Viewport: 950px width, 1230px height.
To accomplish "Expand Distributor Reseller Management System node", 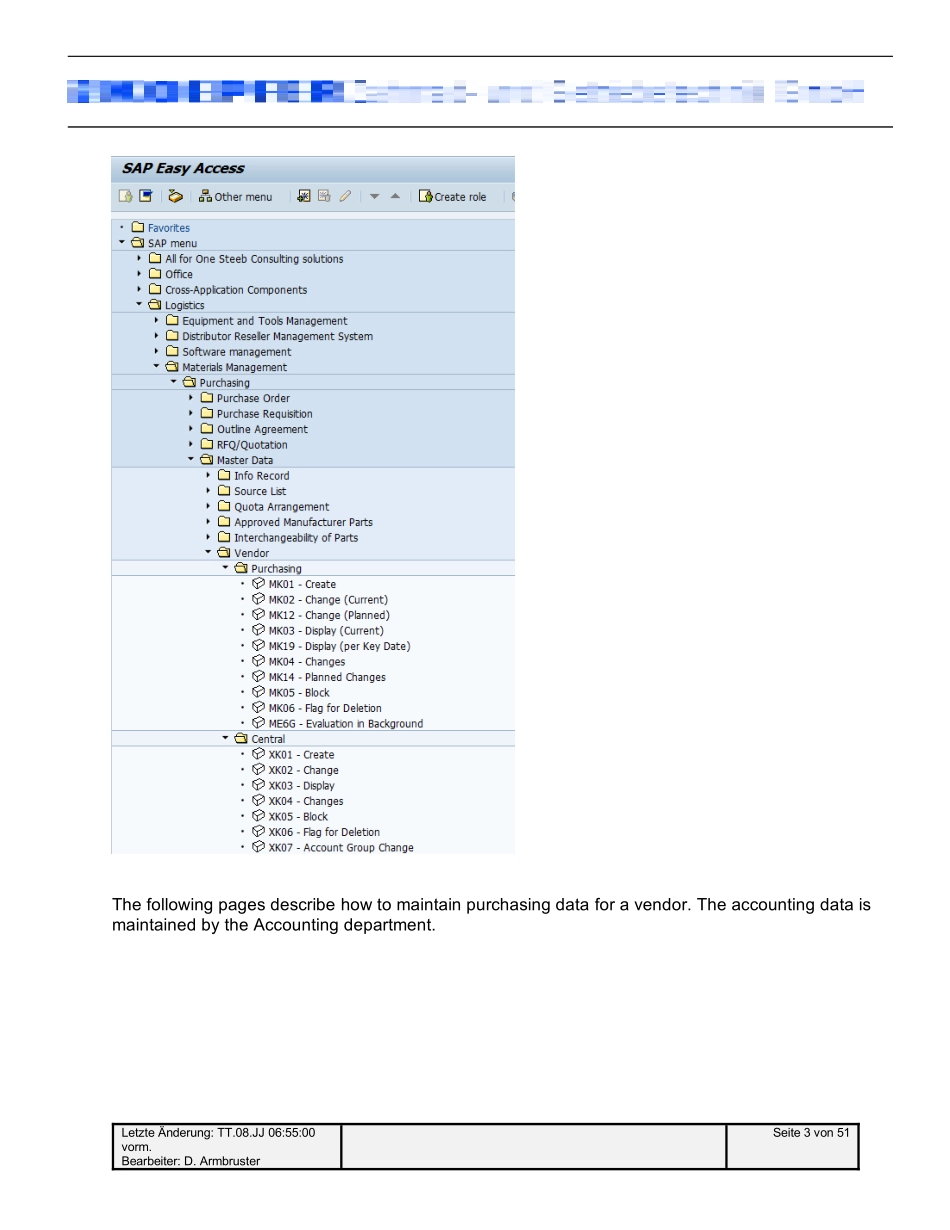I will (x=157, y=336).
